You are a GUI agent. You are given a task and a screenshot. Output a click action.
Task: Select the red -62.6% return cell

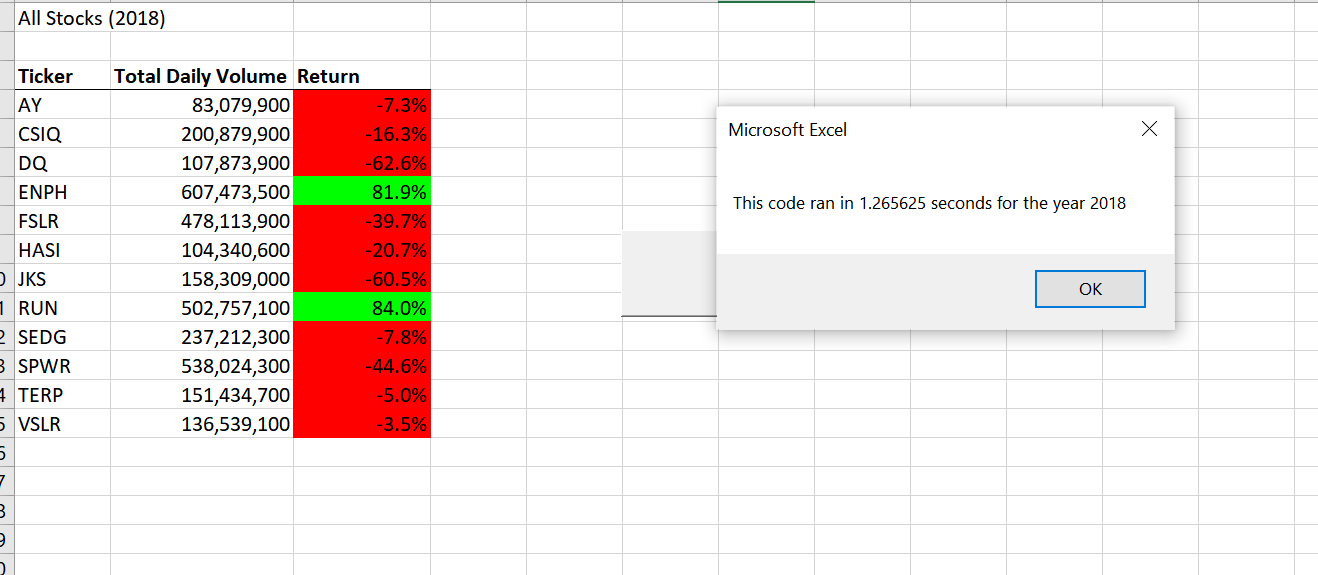click(362, 163)
